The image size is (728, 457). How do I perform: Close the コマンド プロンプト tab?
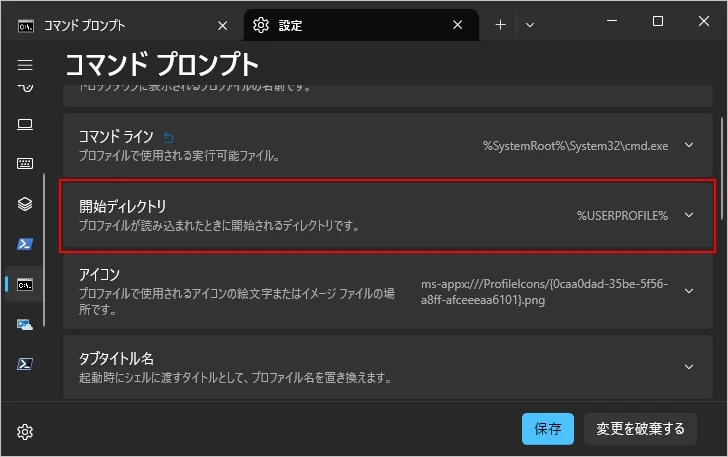(x=223, y=26)
